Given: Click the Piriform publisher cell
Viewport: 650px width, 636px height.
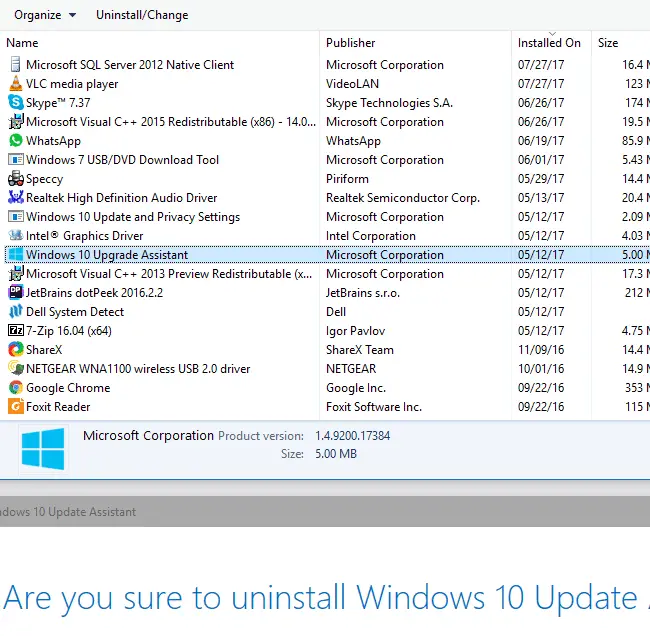Looking at the screenshot, I should [347, 179].
